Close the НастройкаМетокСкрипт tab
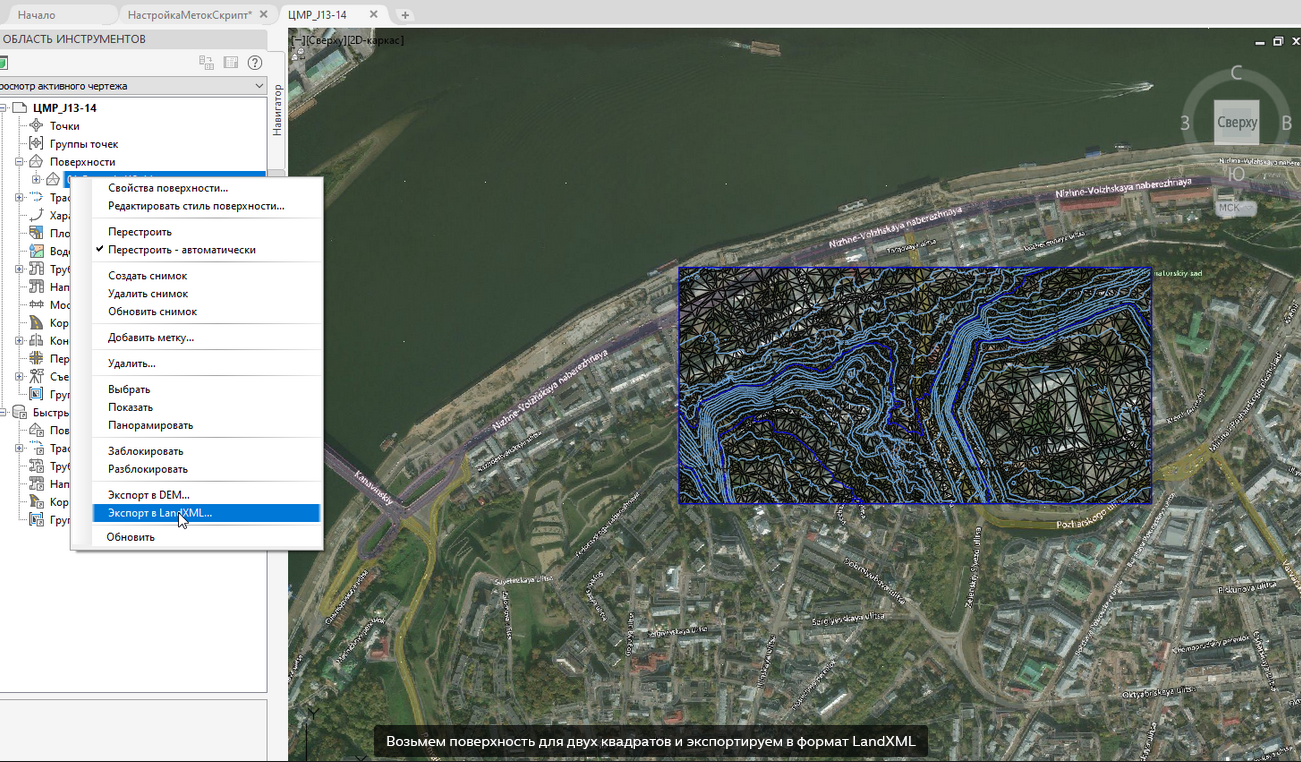Image resolution: width=1301 pixels, height=762 pixels. (263, 15)
